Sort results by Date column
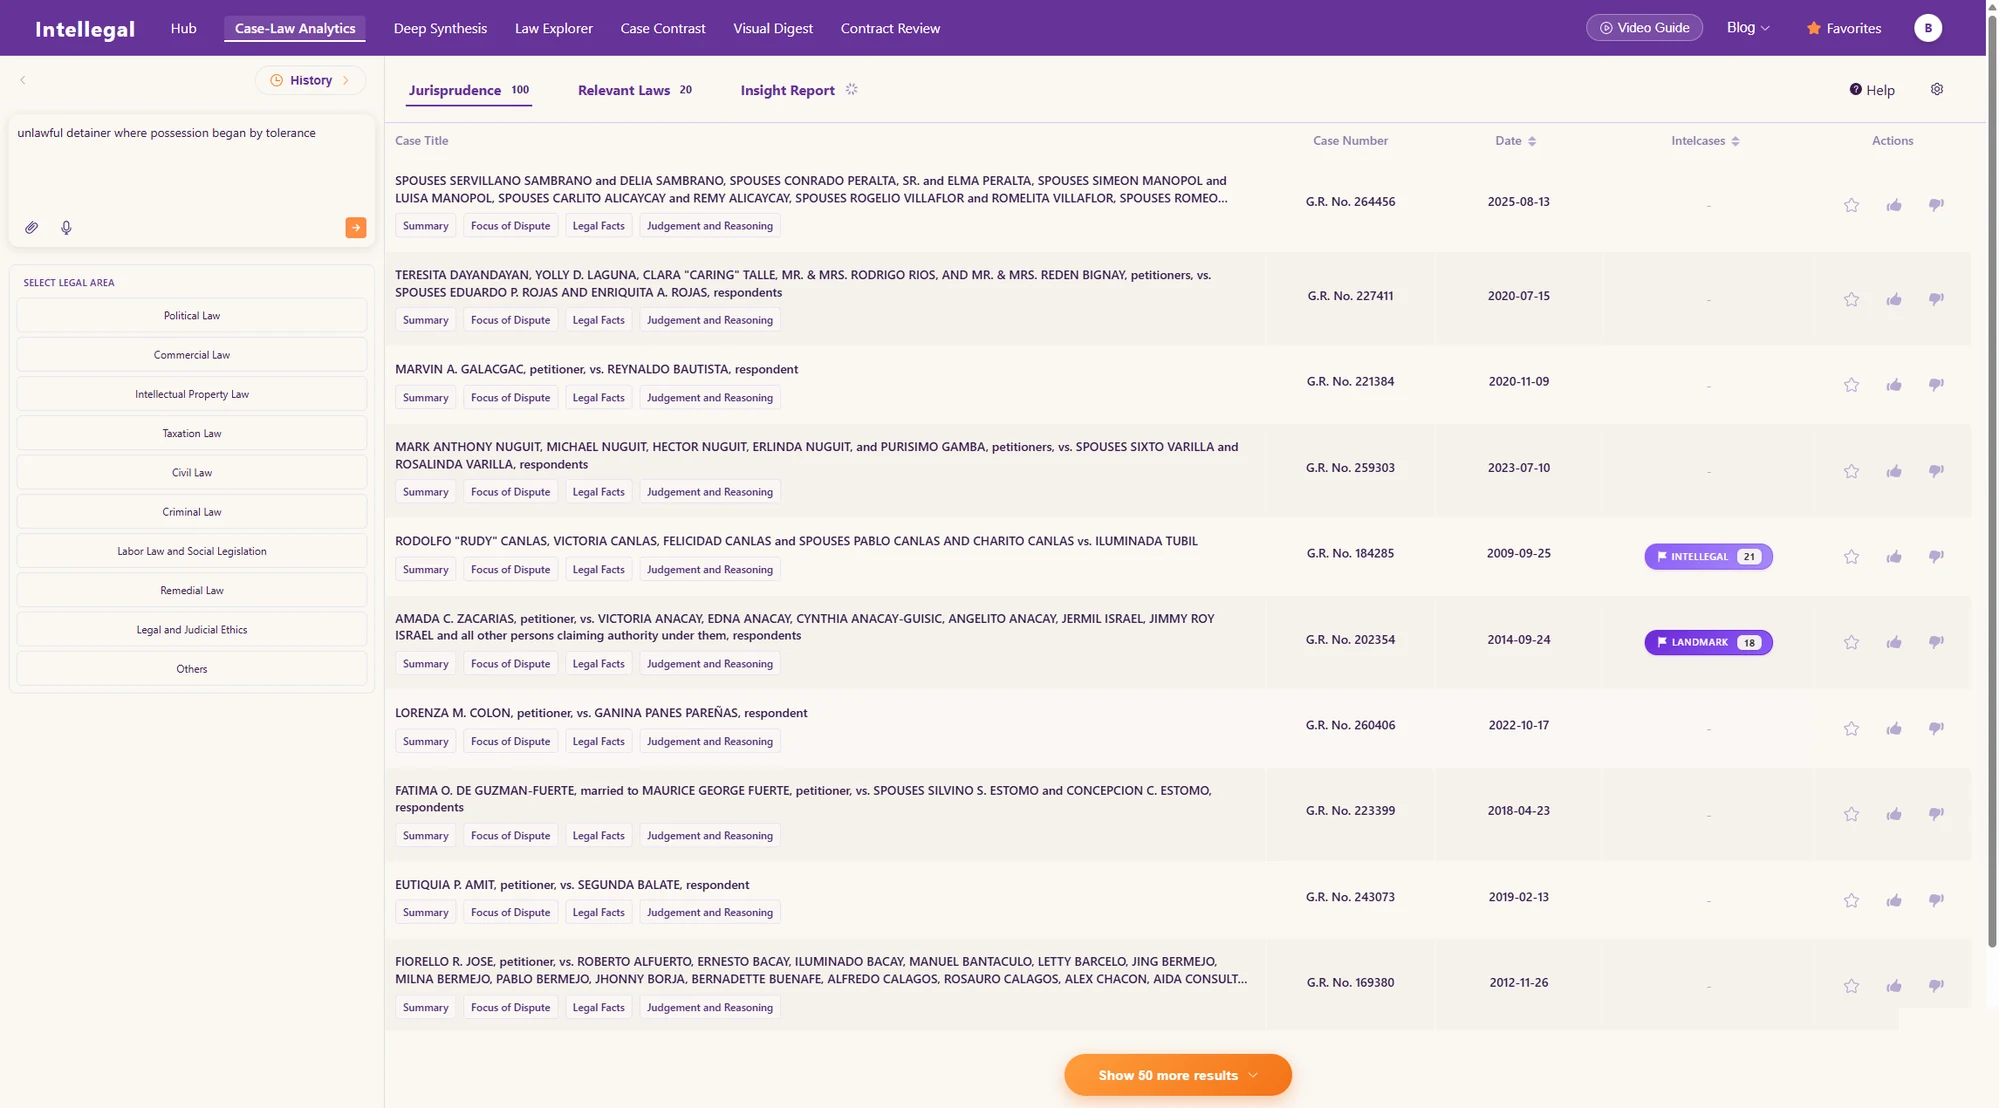The height and width of the screenshot is (1108, 1999). click(x=1515, y=141)
